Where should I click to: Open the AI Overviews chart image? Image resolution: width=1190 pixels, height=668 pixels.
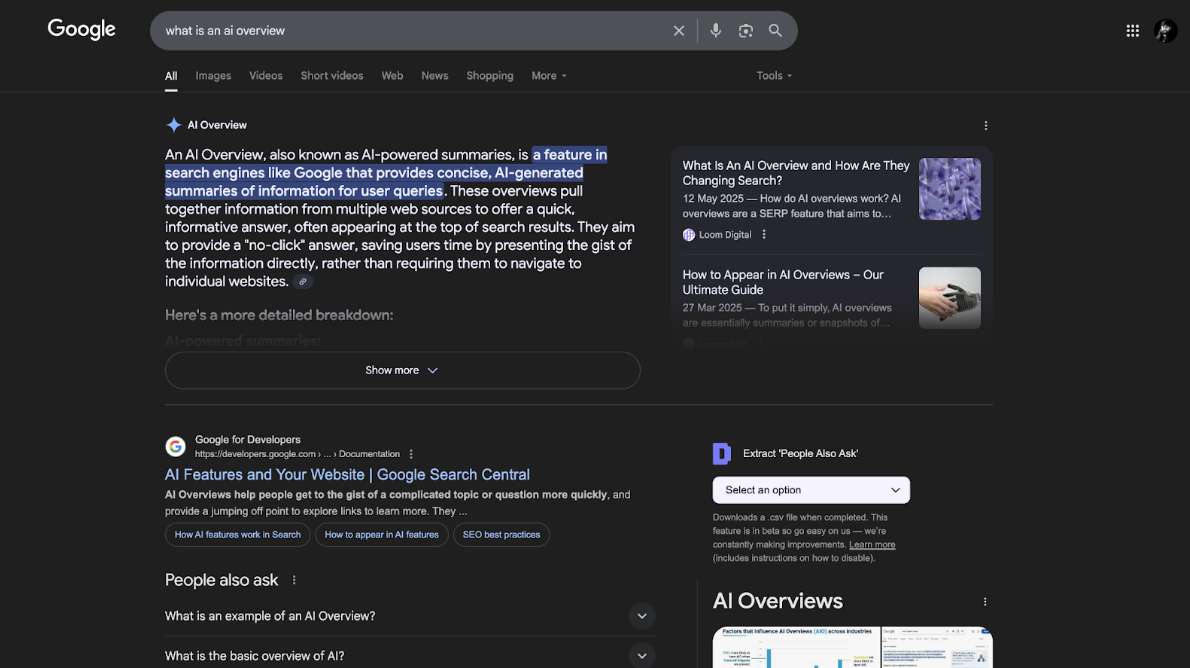[x=796, y=648]
